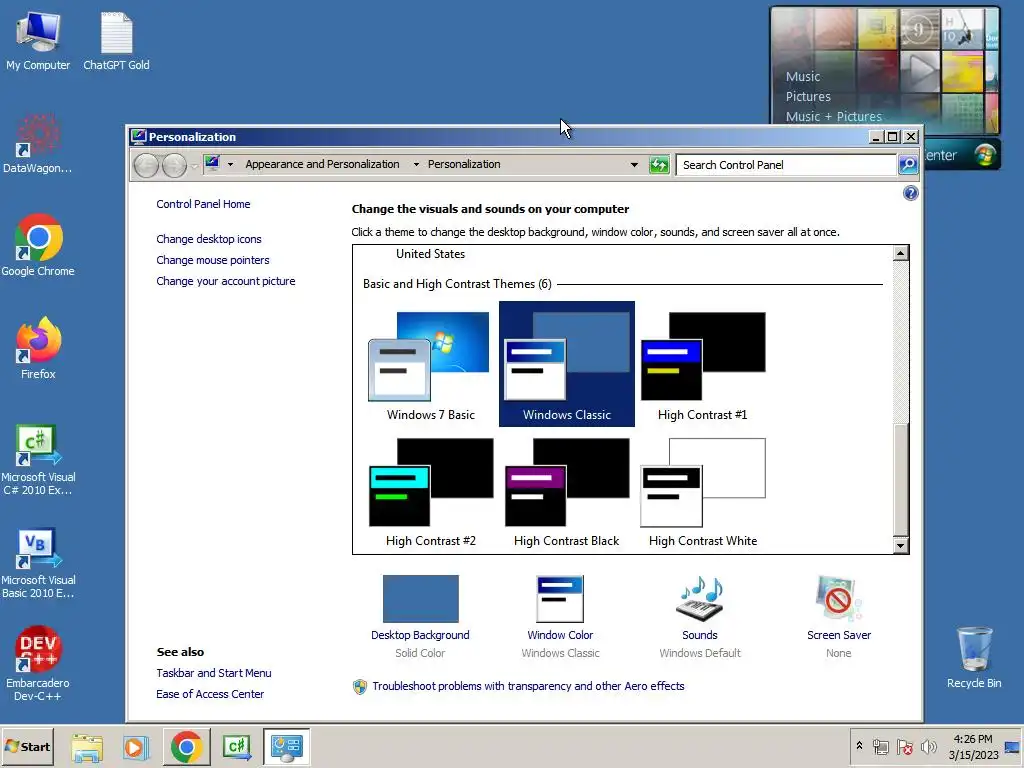Select the High Contrast #2 theme

click(x=430, y=490)
